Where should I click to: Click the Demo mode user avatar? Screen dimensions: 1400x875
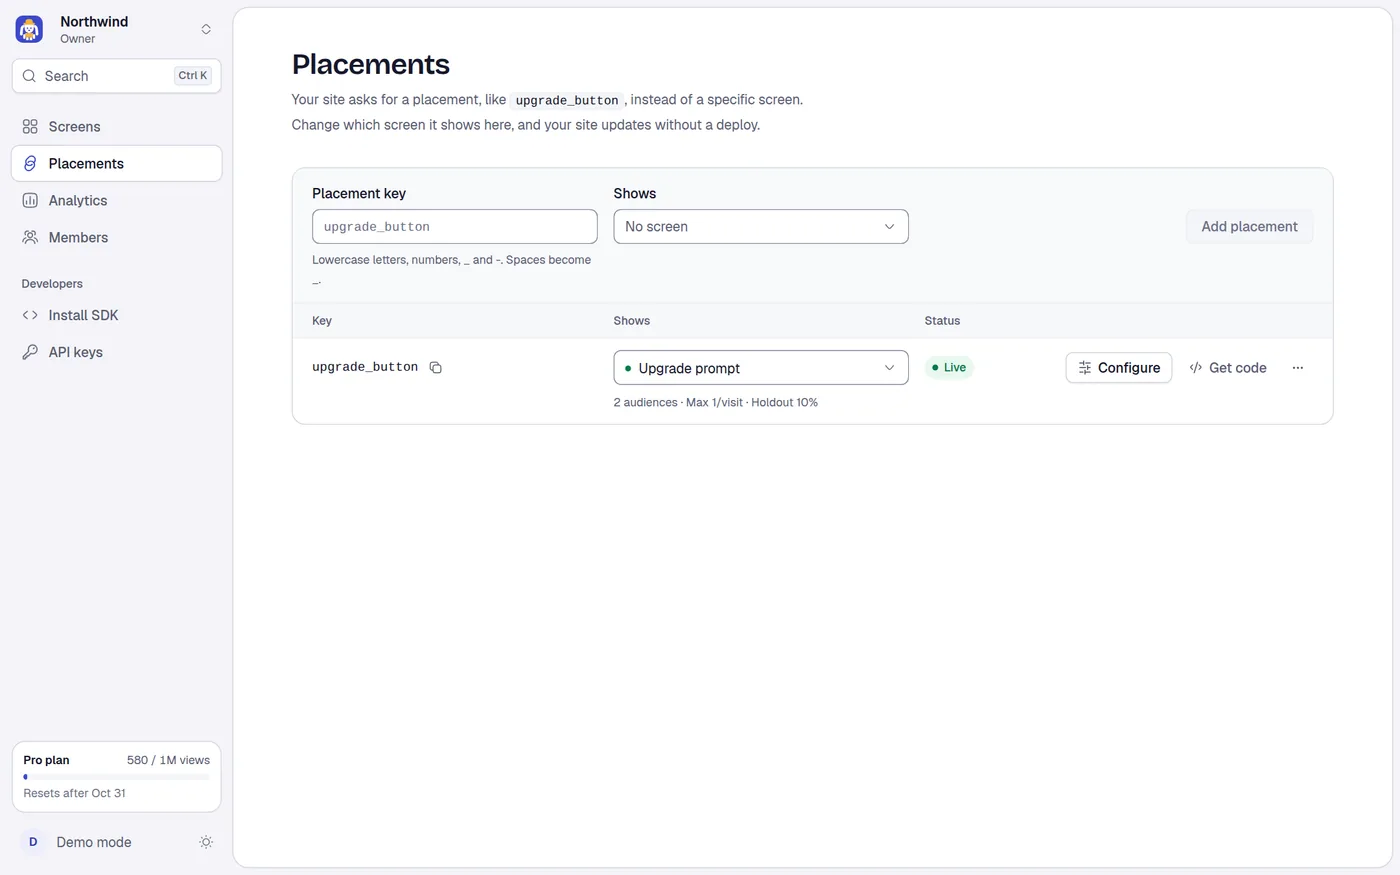pyautogui.click(x=33, y=842)
